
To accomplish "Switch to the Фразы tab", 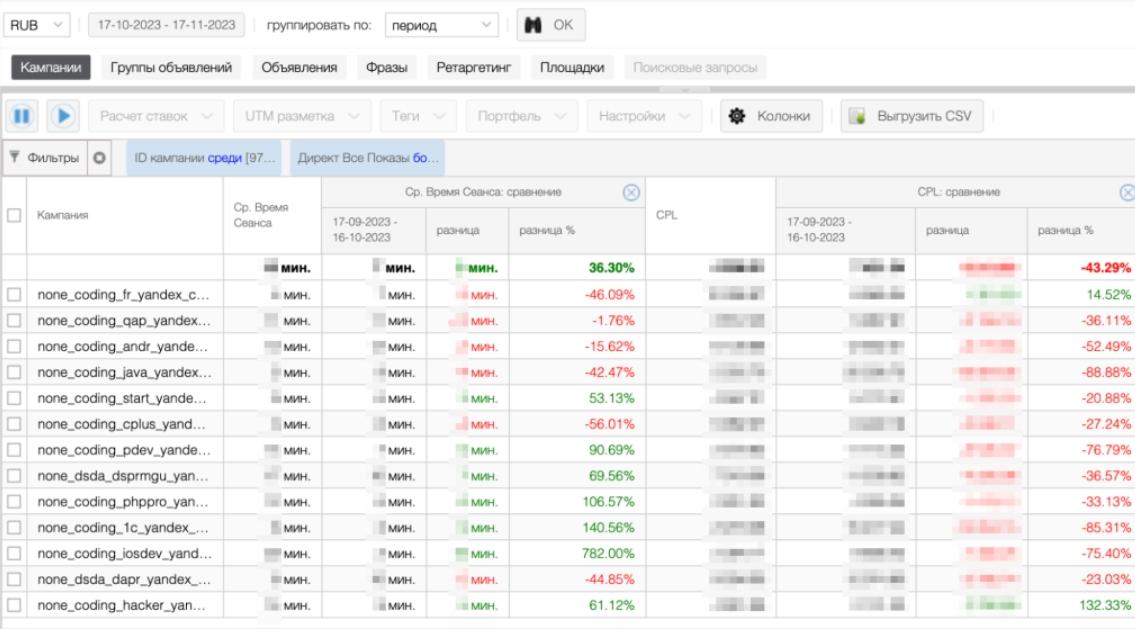I will 387,67.
